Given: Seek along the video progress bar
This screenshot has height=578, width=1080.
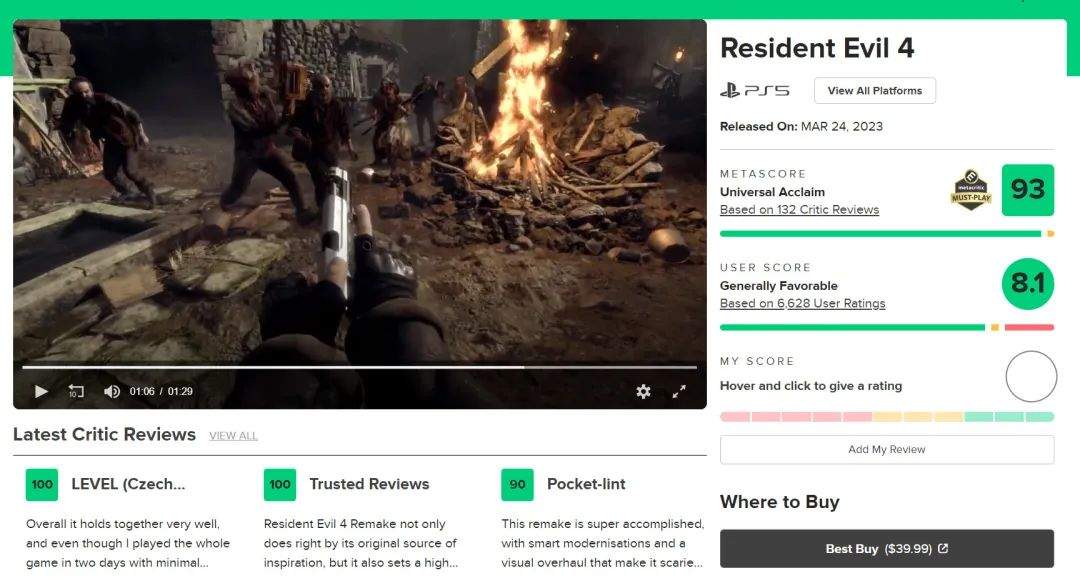Looking at the screenshot, I should point(360,367).
